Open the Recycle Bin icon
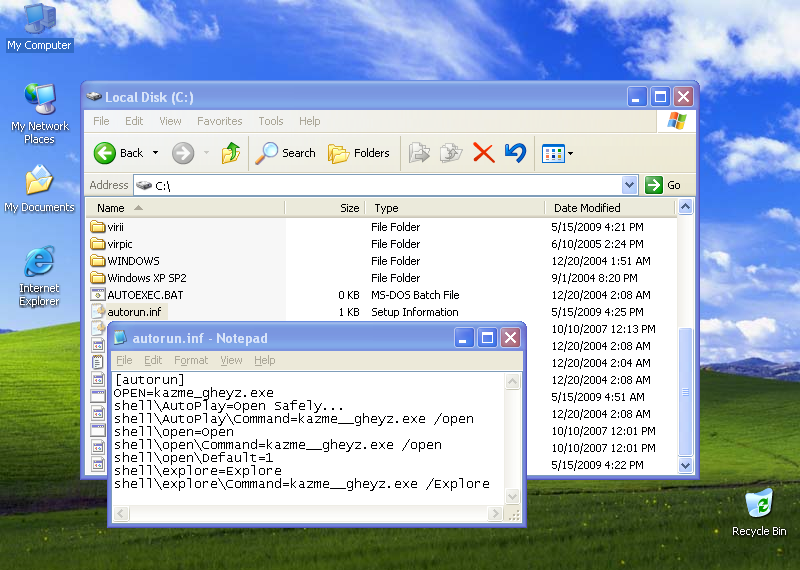800x570 pixels. [x=759, y=512]
